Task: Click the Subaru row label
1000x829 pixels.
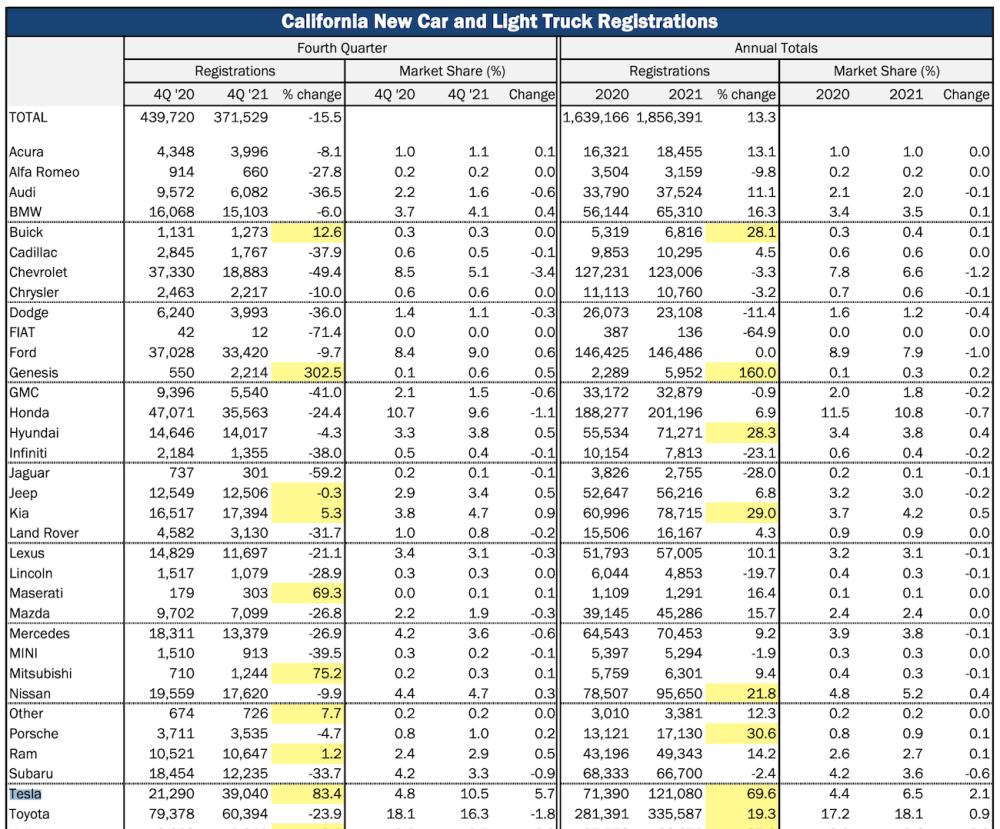Action: click(x=31, y=774)
